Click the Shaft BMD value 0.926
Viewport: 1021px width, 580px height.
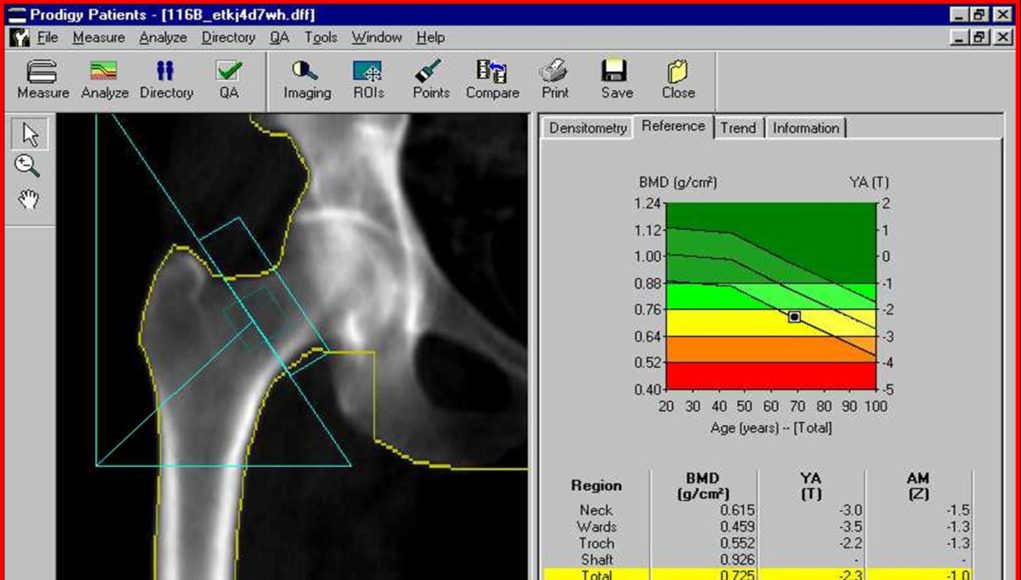(x=737, y=560)
